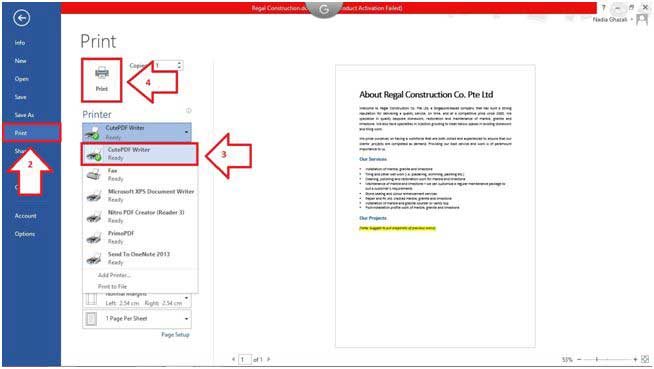Click the printer info icon
654x369 pixels.
coord(189,110)
